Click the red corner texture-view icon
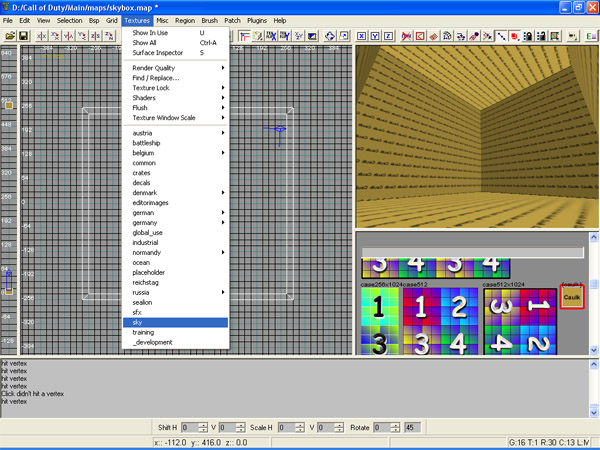Viewport: 600px width, 450px height. click(x=244, y=36)
